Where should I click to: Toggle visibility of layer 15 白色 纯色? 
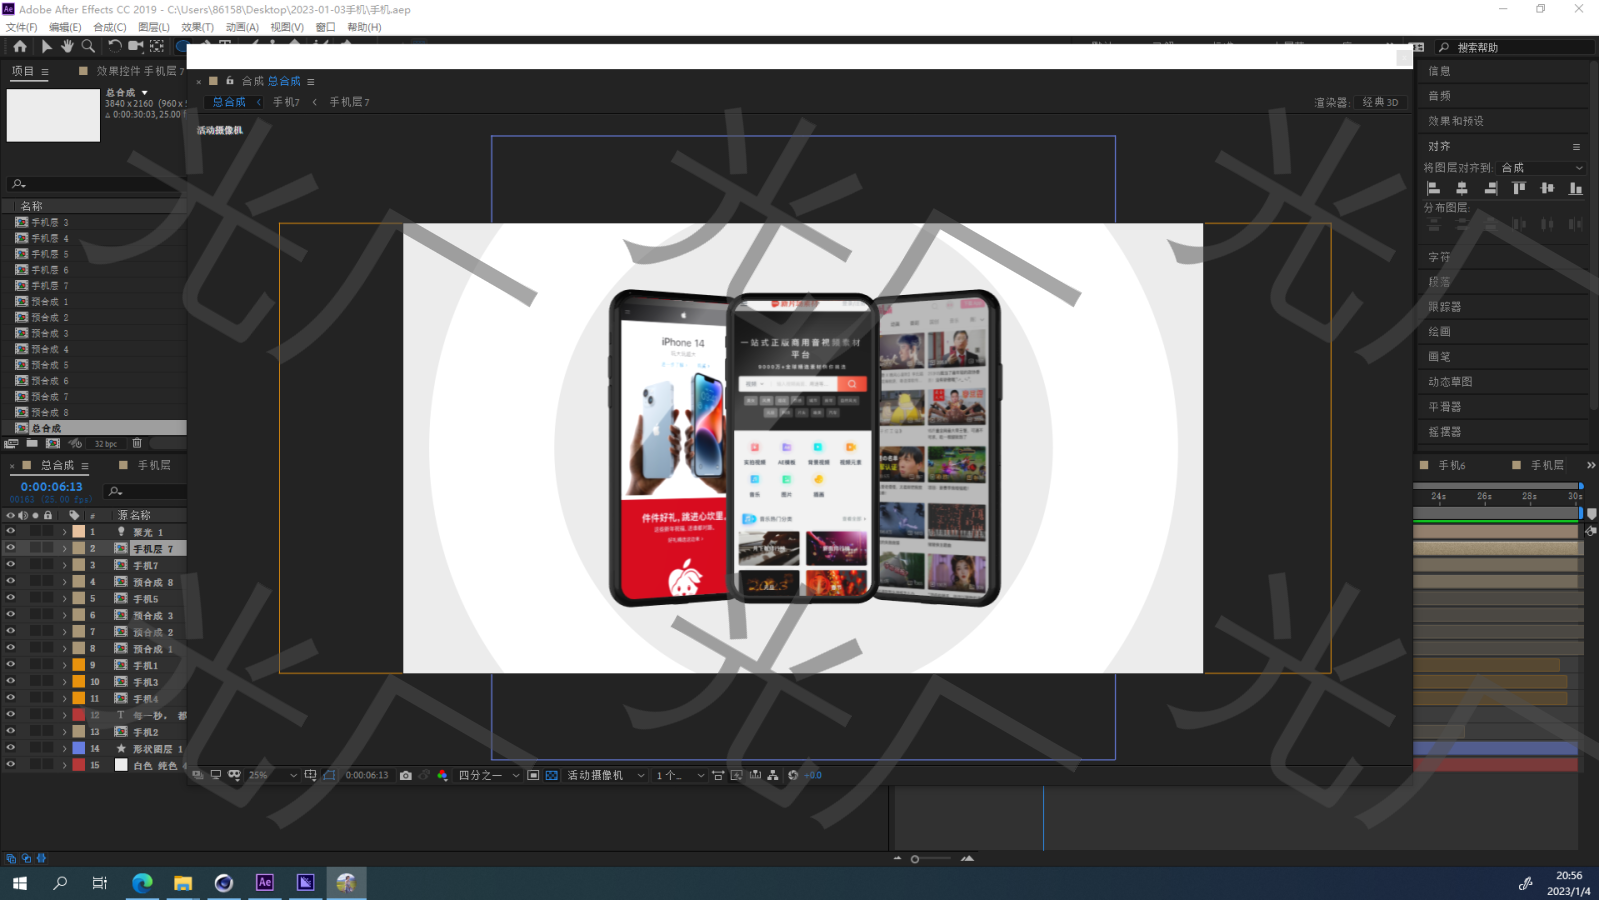click(x=11, y=765)
